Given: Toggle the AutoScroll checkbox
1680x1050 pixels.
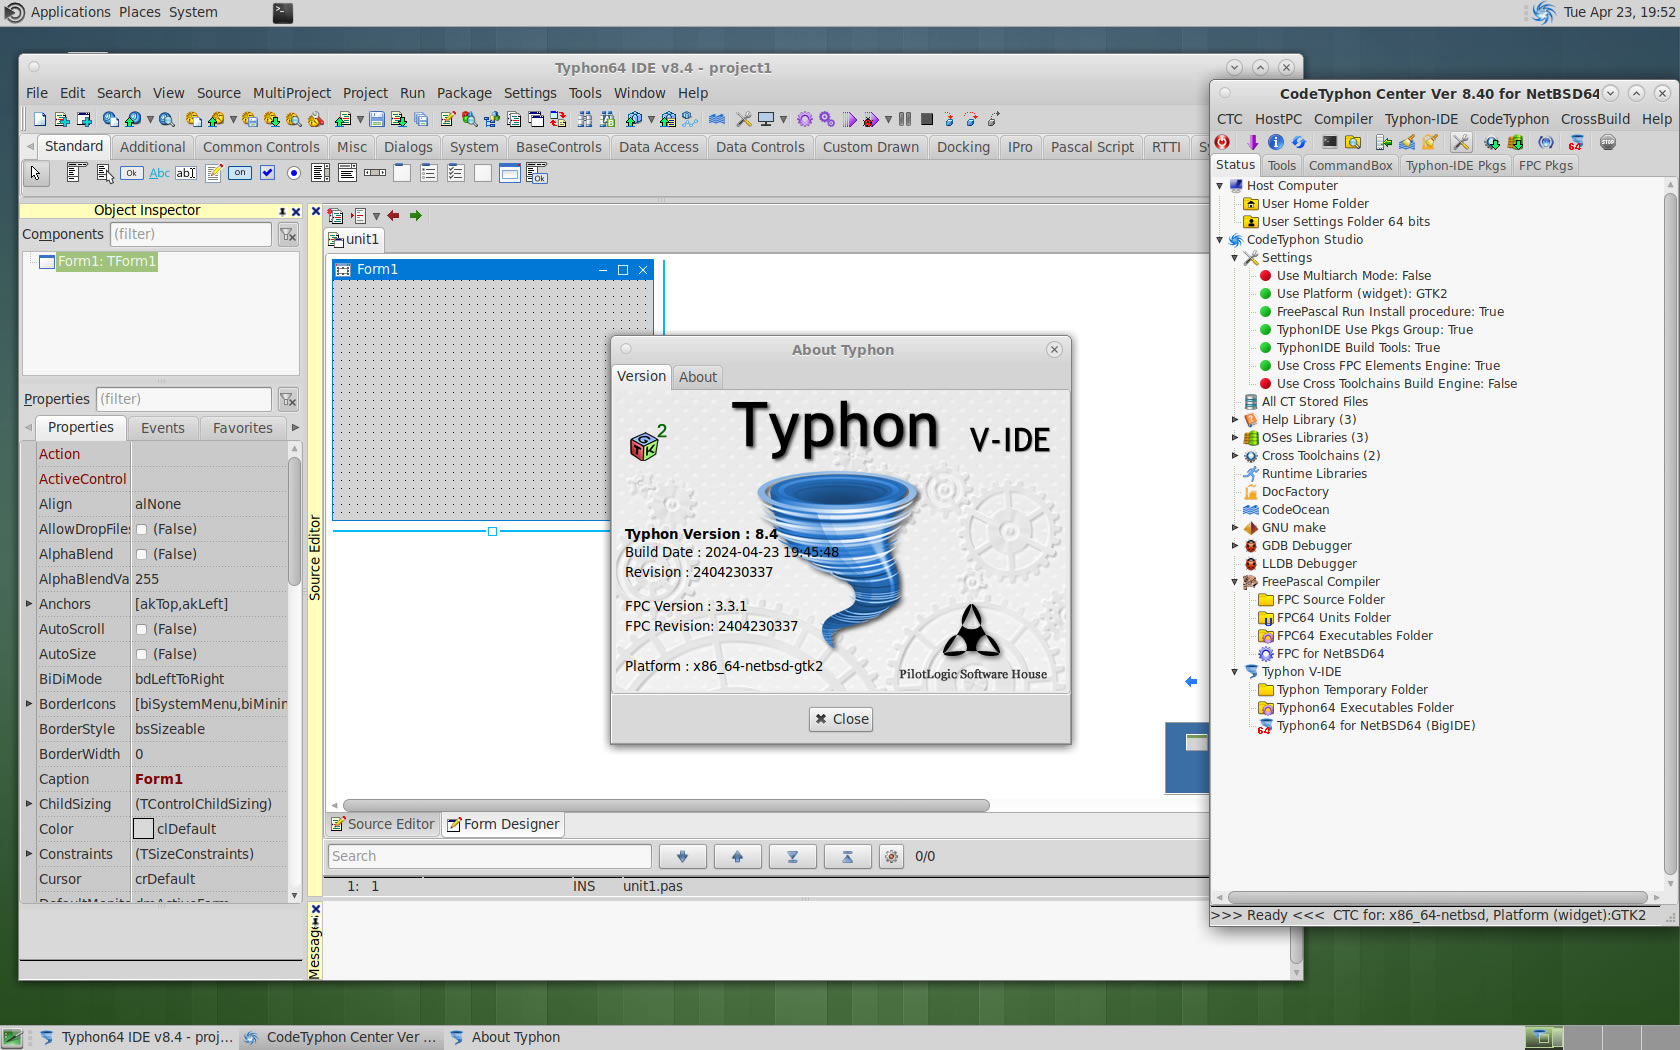Looking at the screenshot, I should pos(141,629).
